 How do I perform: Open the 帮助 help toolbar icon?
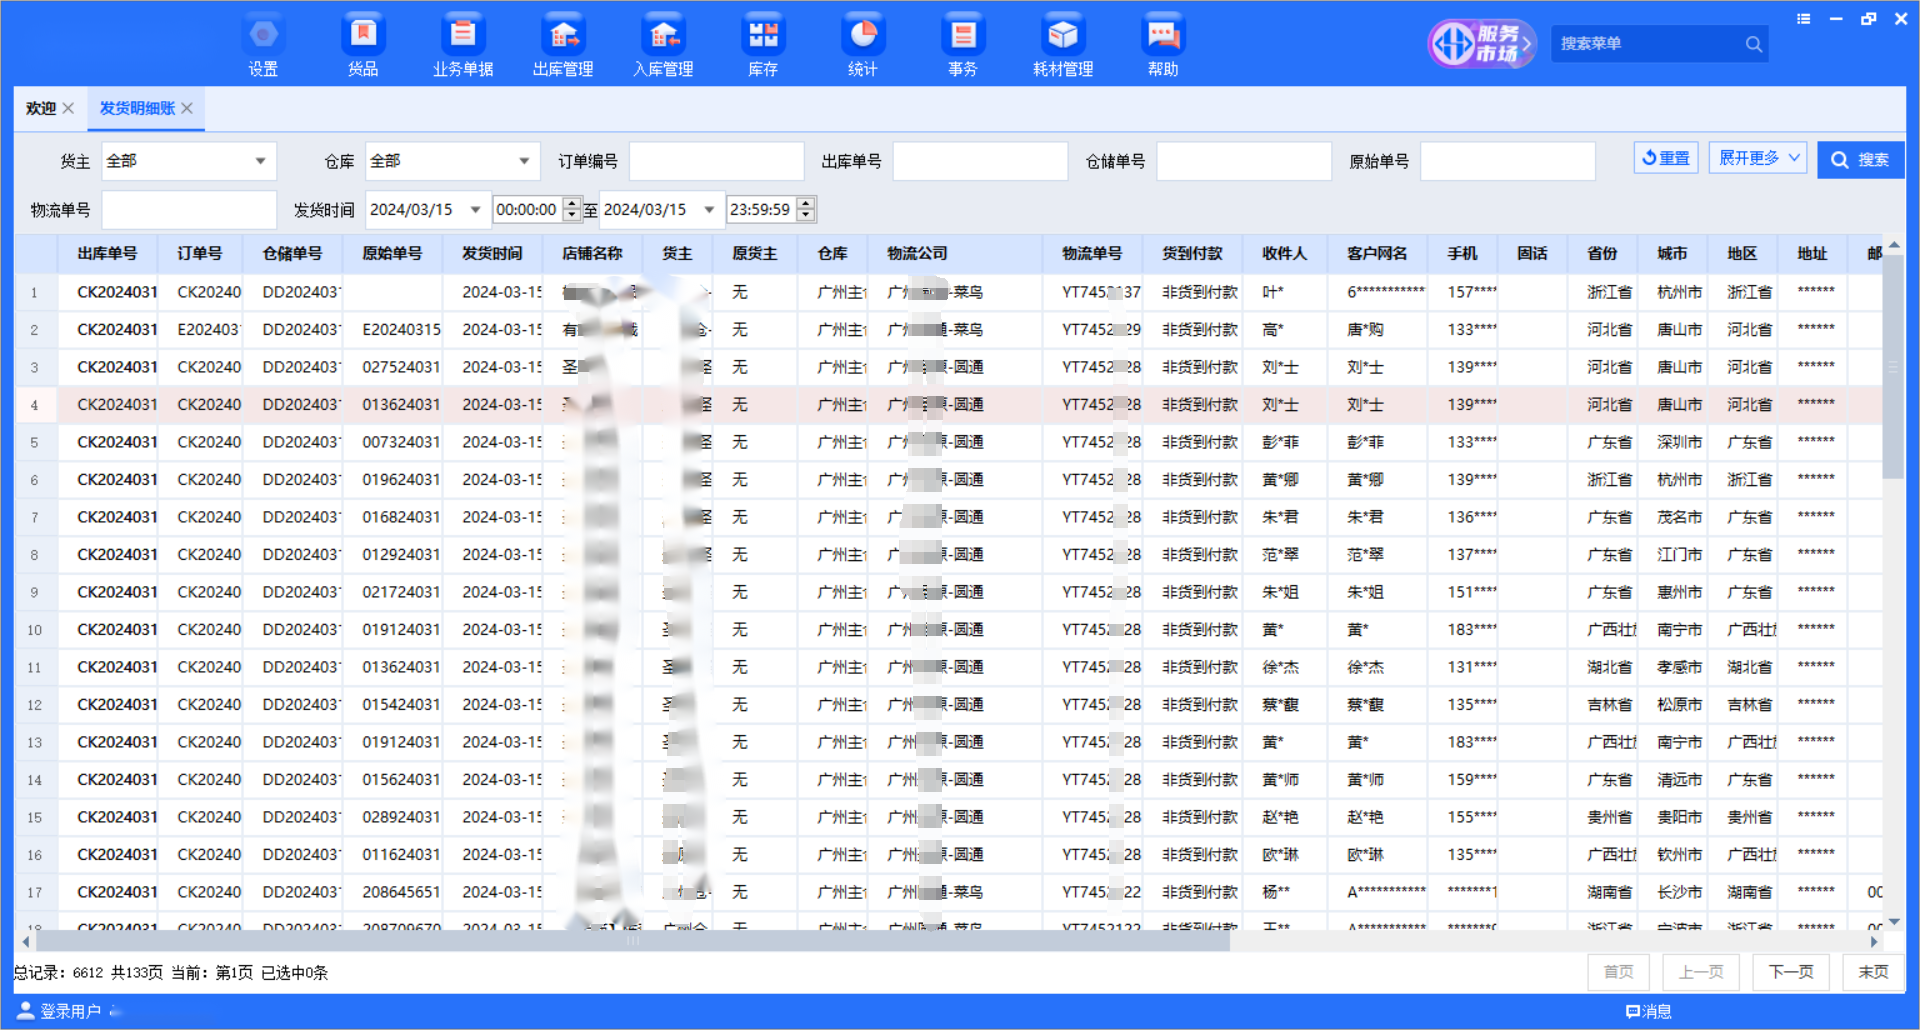click(x=1163, y=46)
